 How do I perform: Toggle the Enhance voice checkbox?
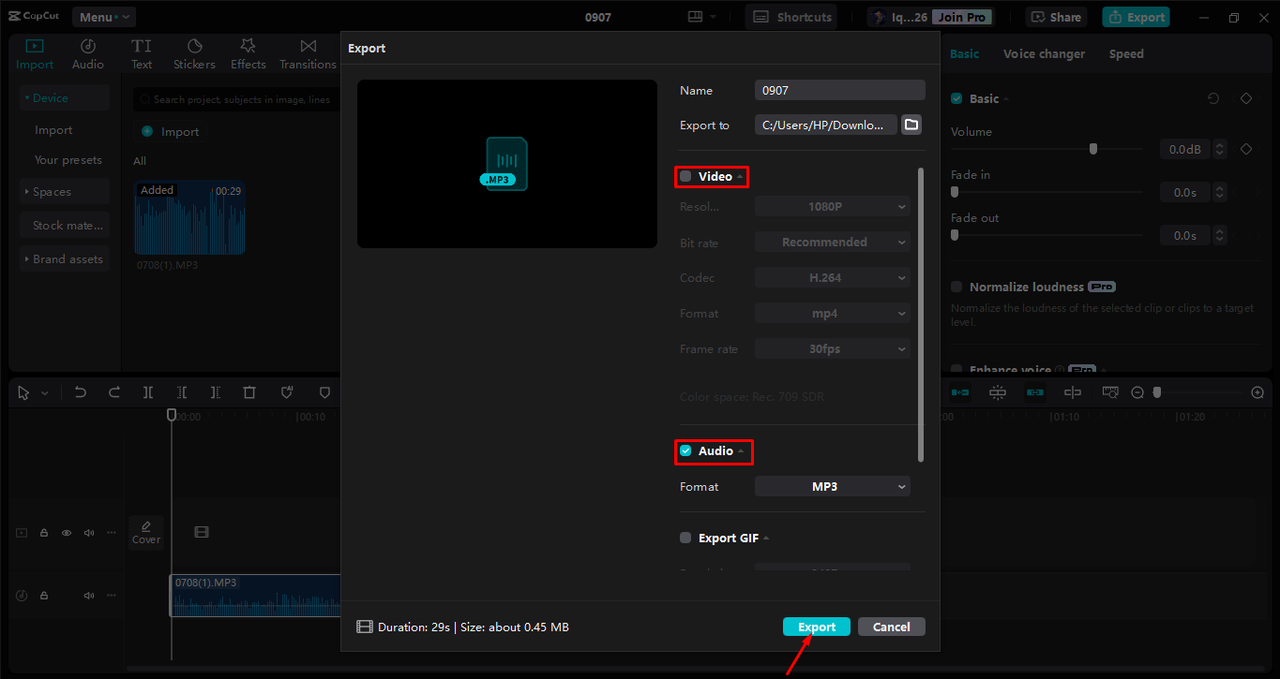pyautogui.click(x=957, y=369)
